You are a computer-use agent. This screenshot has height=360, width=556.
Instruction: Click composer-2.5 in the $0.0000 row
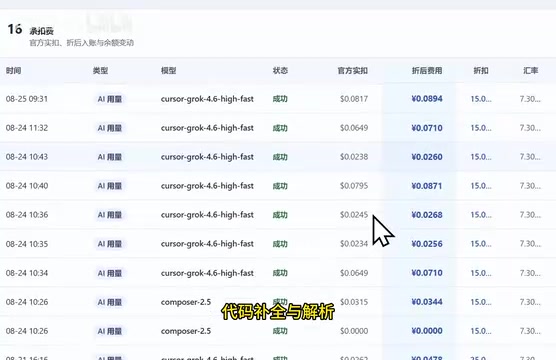(x=186, y=331)
